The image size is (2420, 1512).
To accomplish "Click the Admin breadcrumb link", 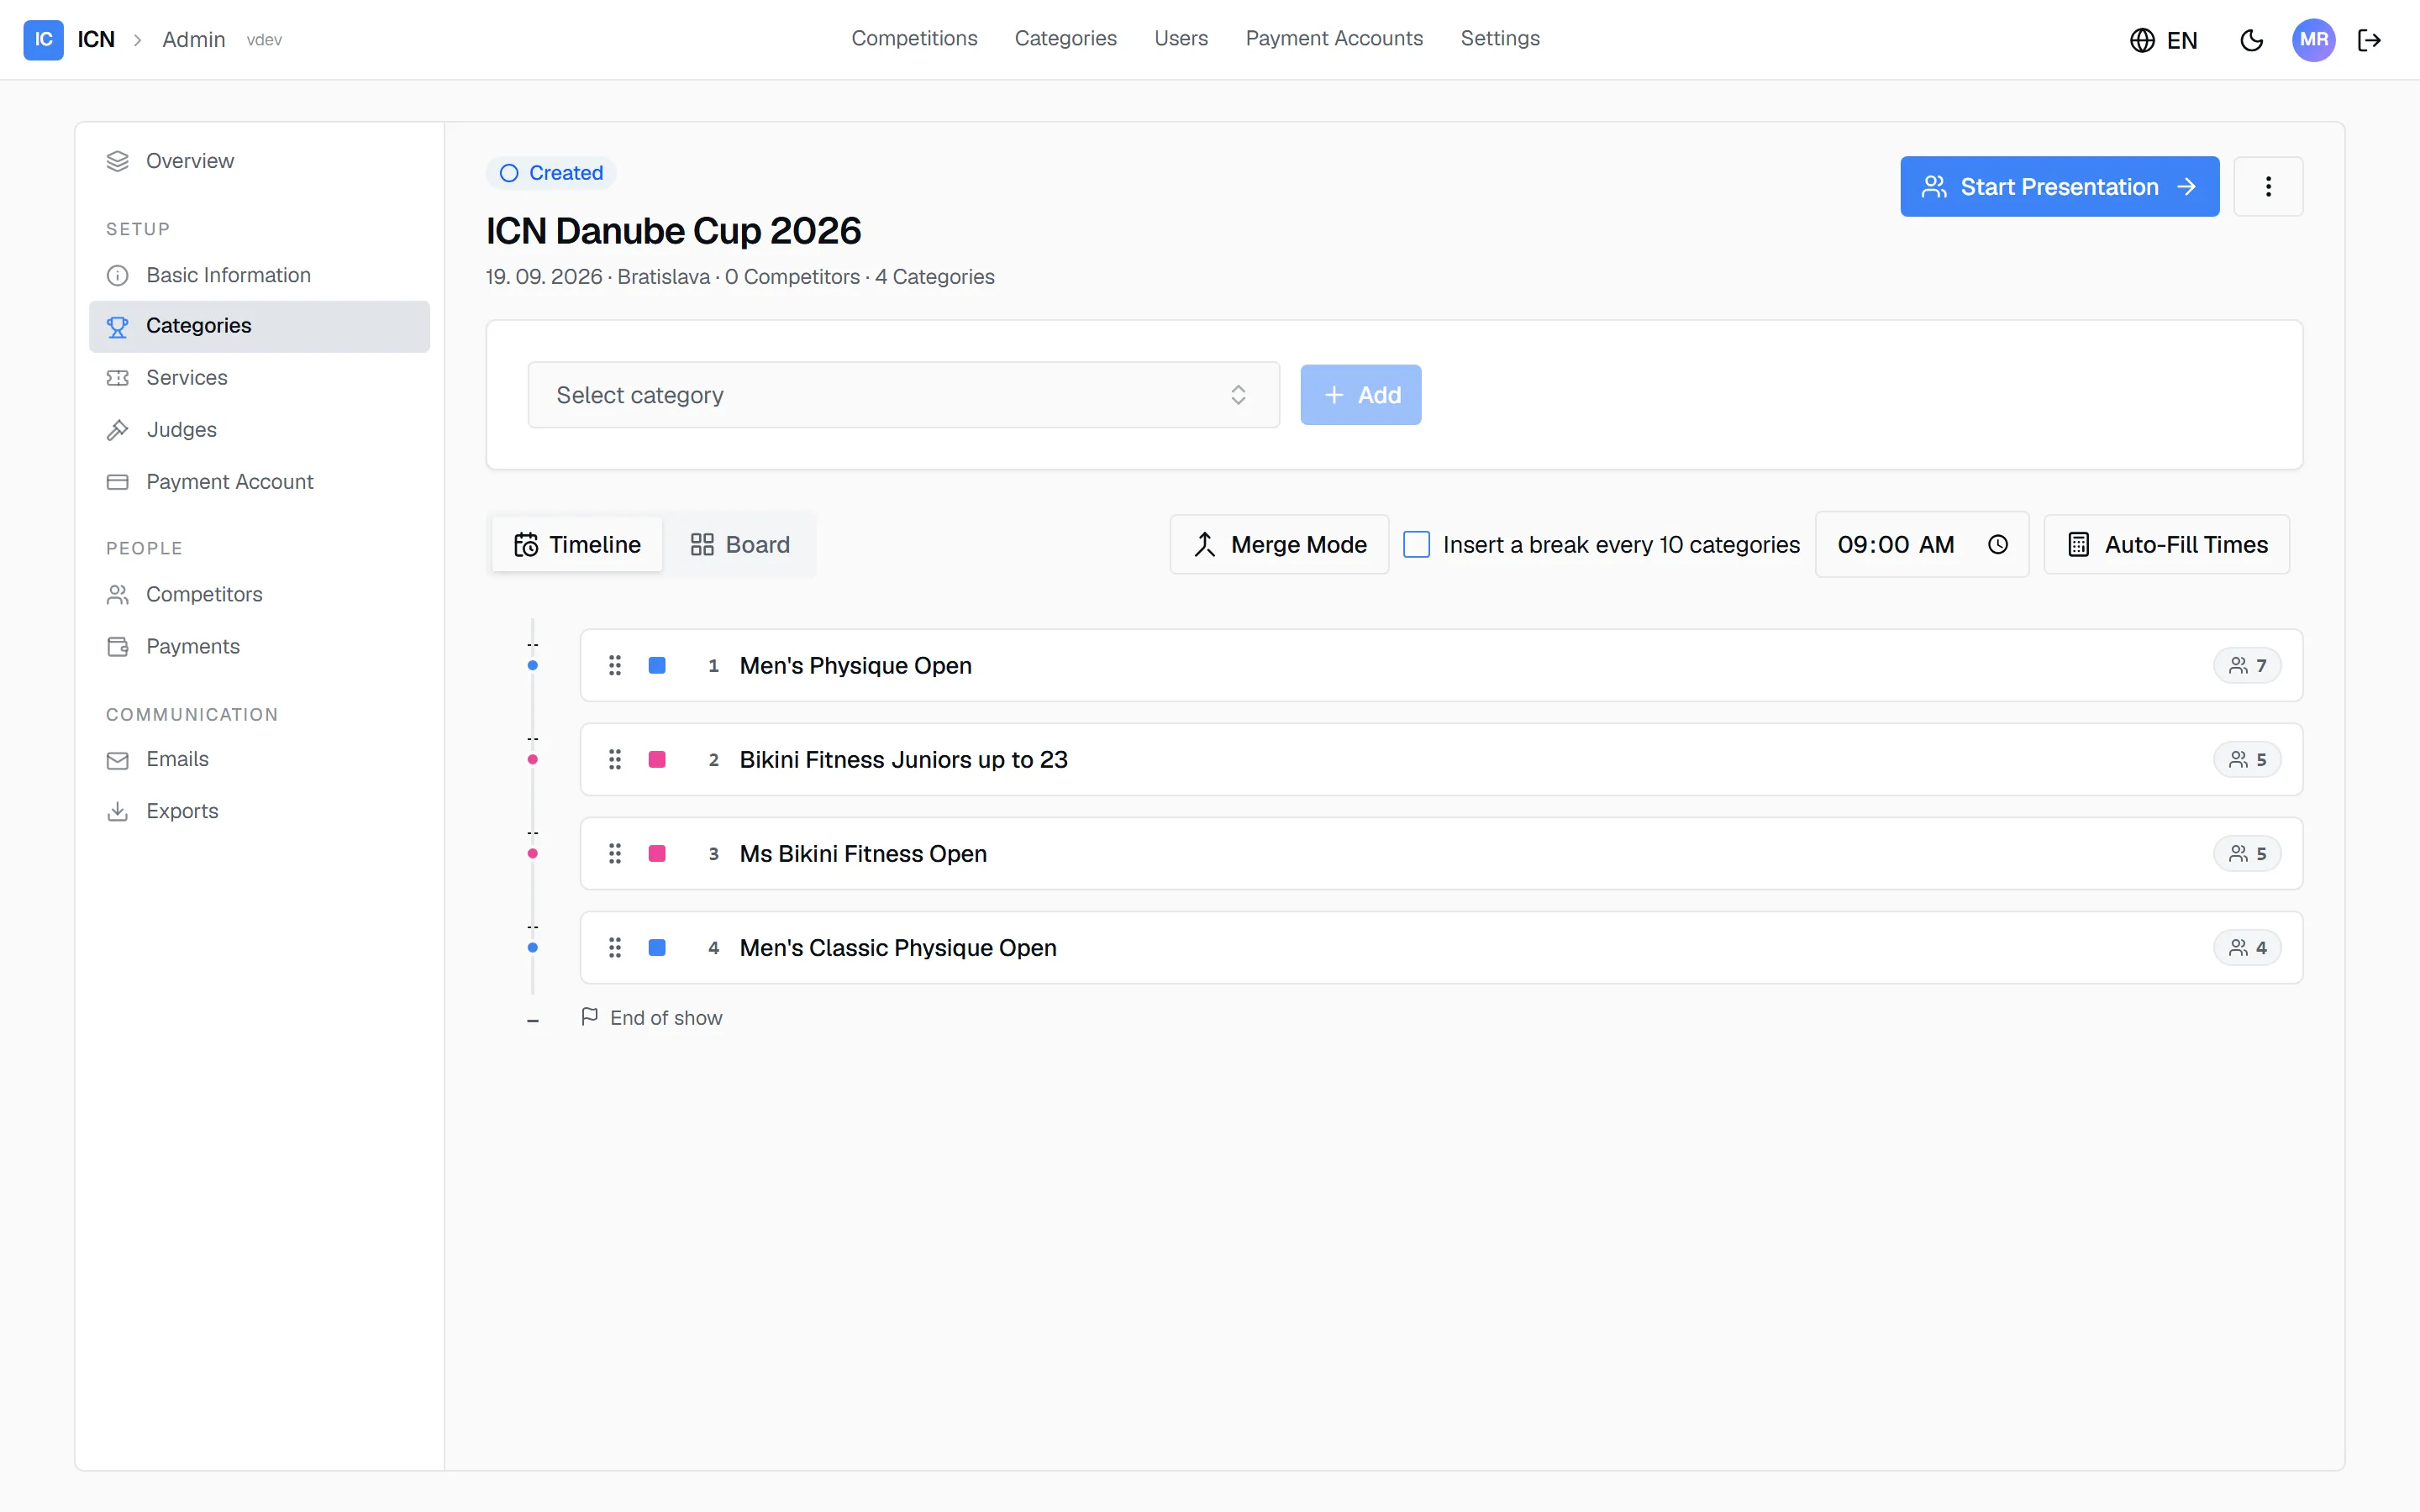I will [x=193, y=39].
